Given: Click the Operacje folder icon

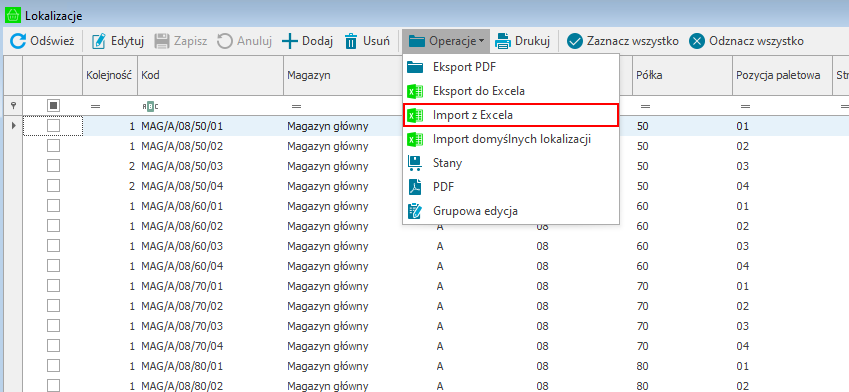Looking at the screenshot, I should pos(416,41).
